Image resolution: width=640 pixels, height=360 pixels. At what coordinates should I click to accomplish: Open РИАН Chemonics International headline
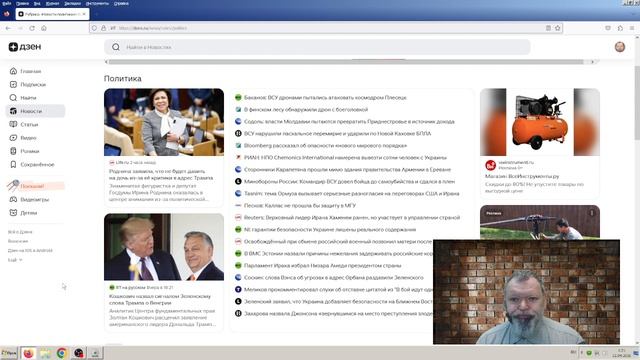[345, 158]
